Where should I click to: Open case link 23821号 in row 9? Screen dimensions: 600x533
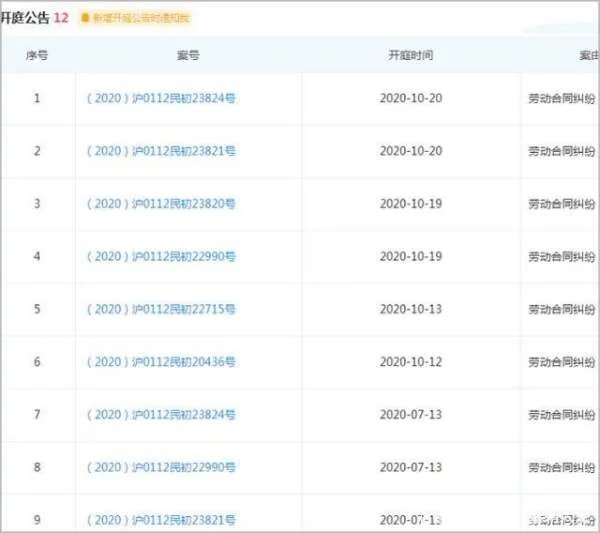(161, 520)
